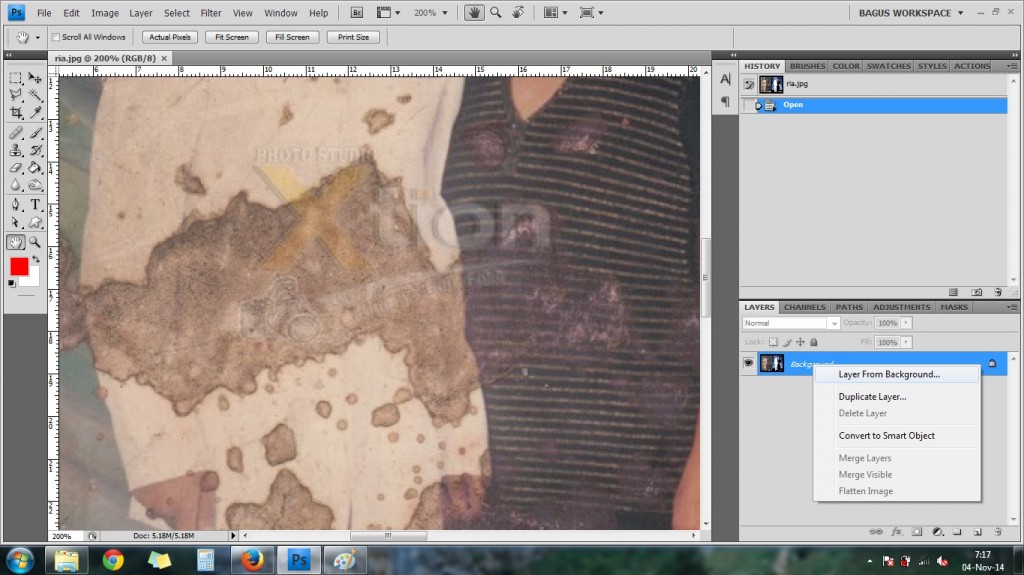Select the Path Selection tool

coord(16,223)
